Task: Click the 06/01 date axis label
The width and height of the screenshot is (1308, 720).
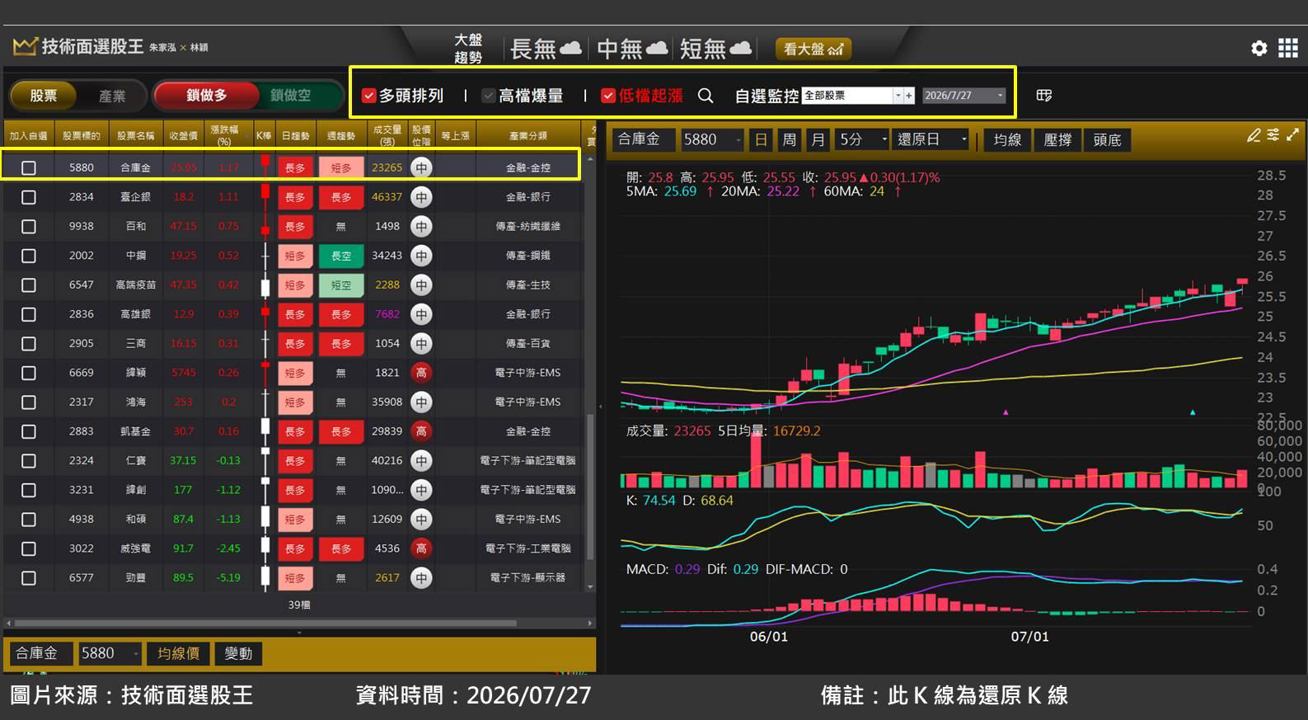Action: [768, 636]
